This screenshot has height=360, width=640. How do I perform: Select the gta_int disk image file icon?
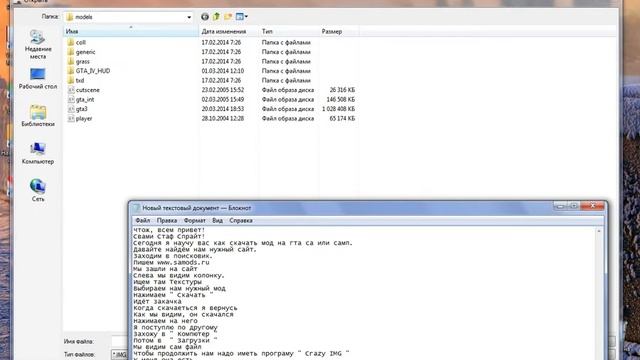[x=71, y=99]
